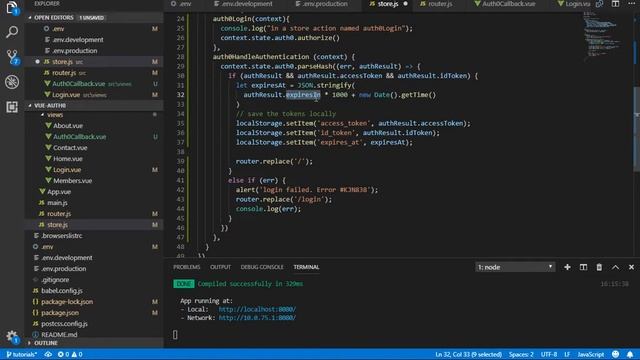Split the editor with the layout icon
Image resolution: width=640 pixels, height=360 pixels.
(615, 4)
